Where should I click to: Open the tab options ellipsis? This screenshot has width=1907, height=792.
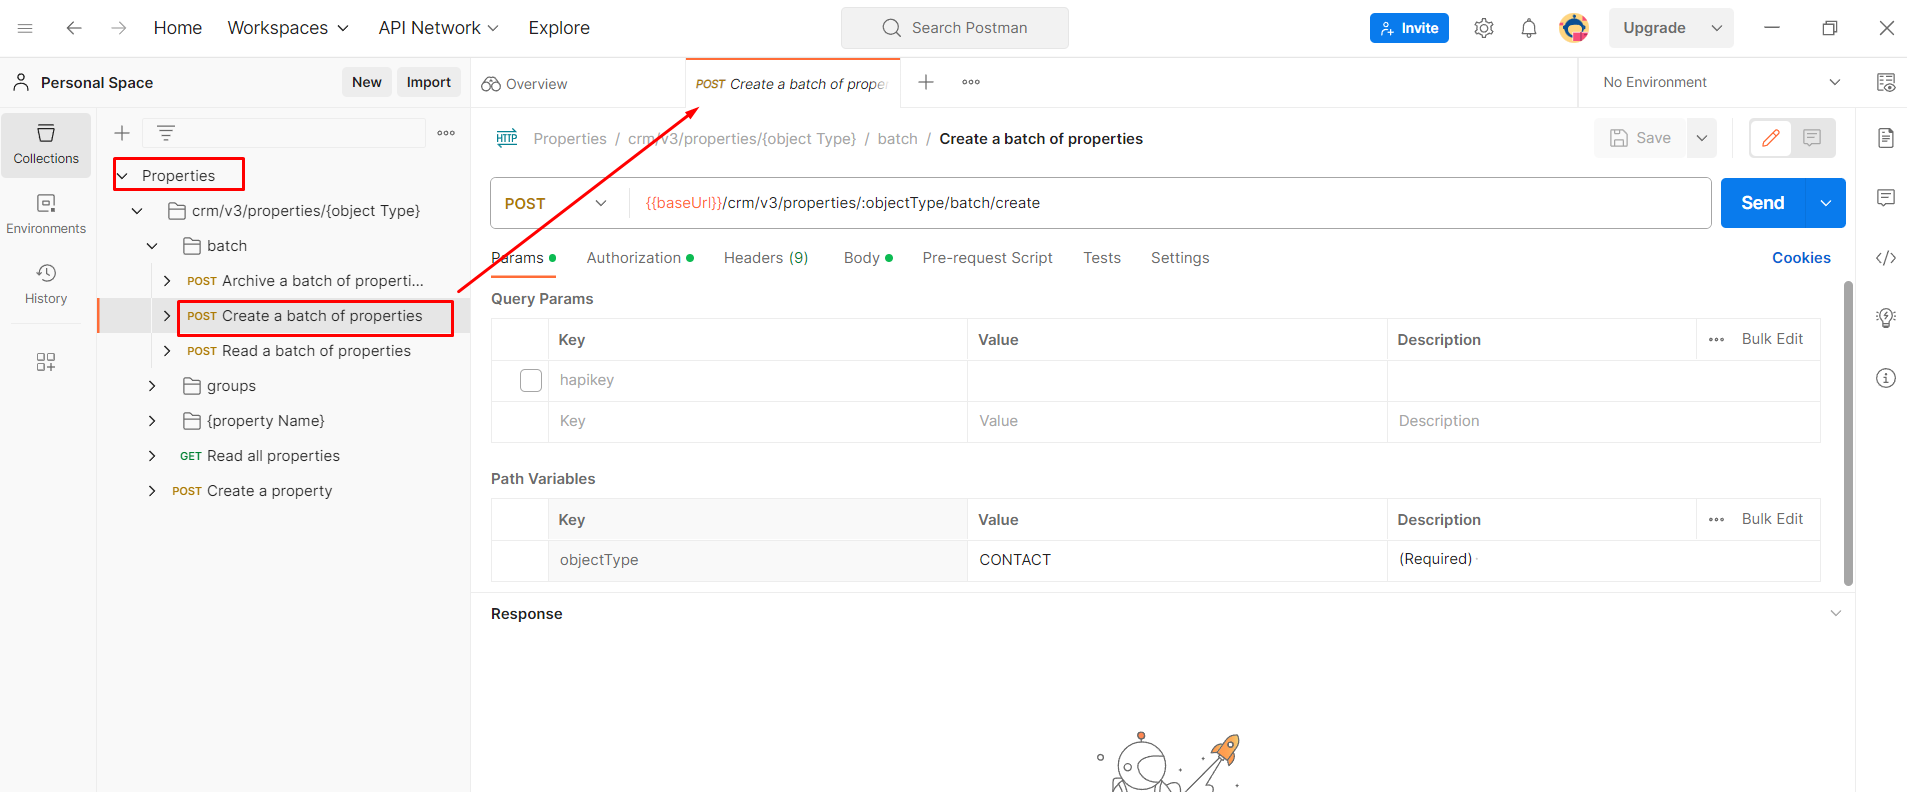(x=971, y=82)
